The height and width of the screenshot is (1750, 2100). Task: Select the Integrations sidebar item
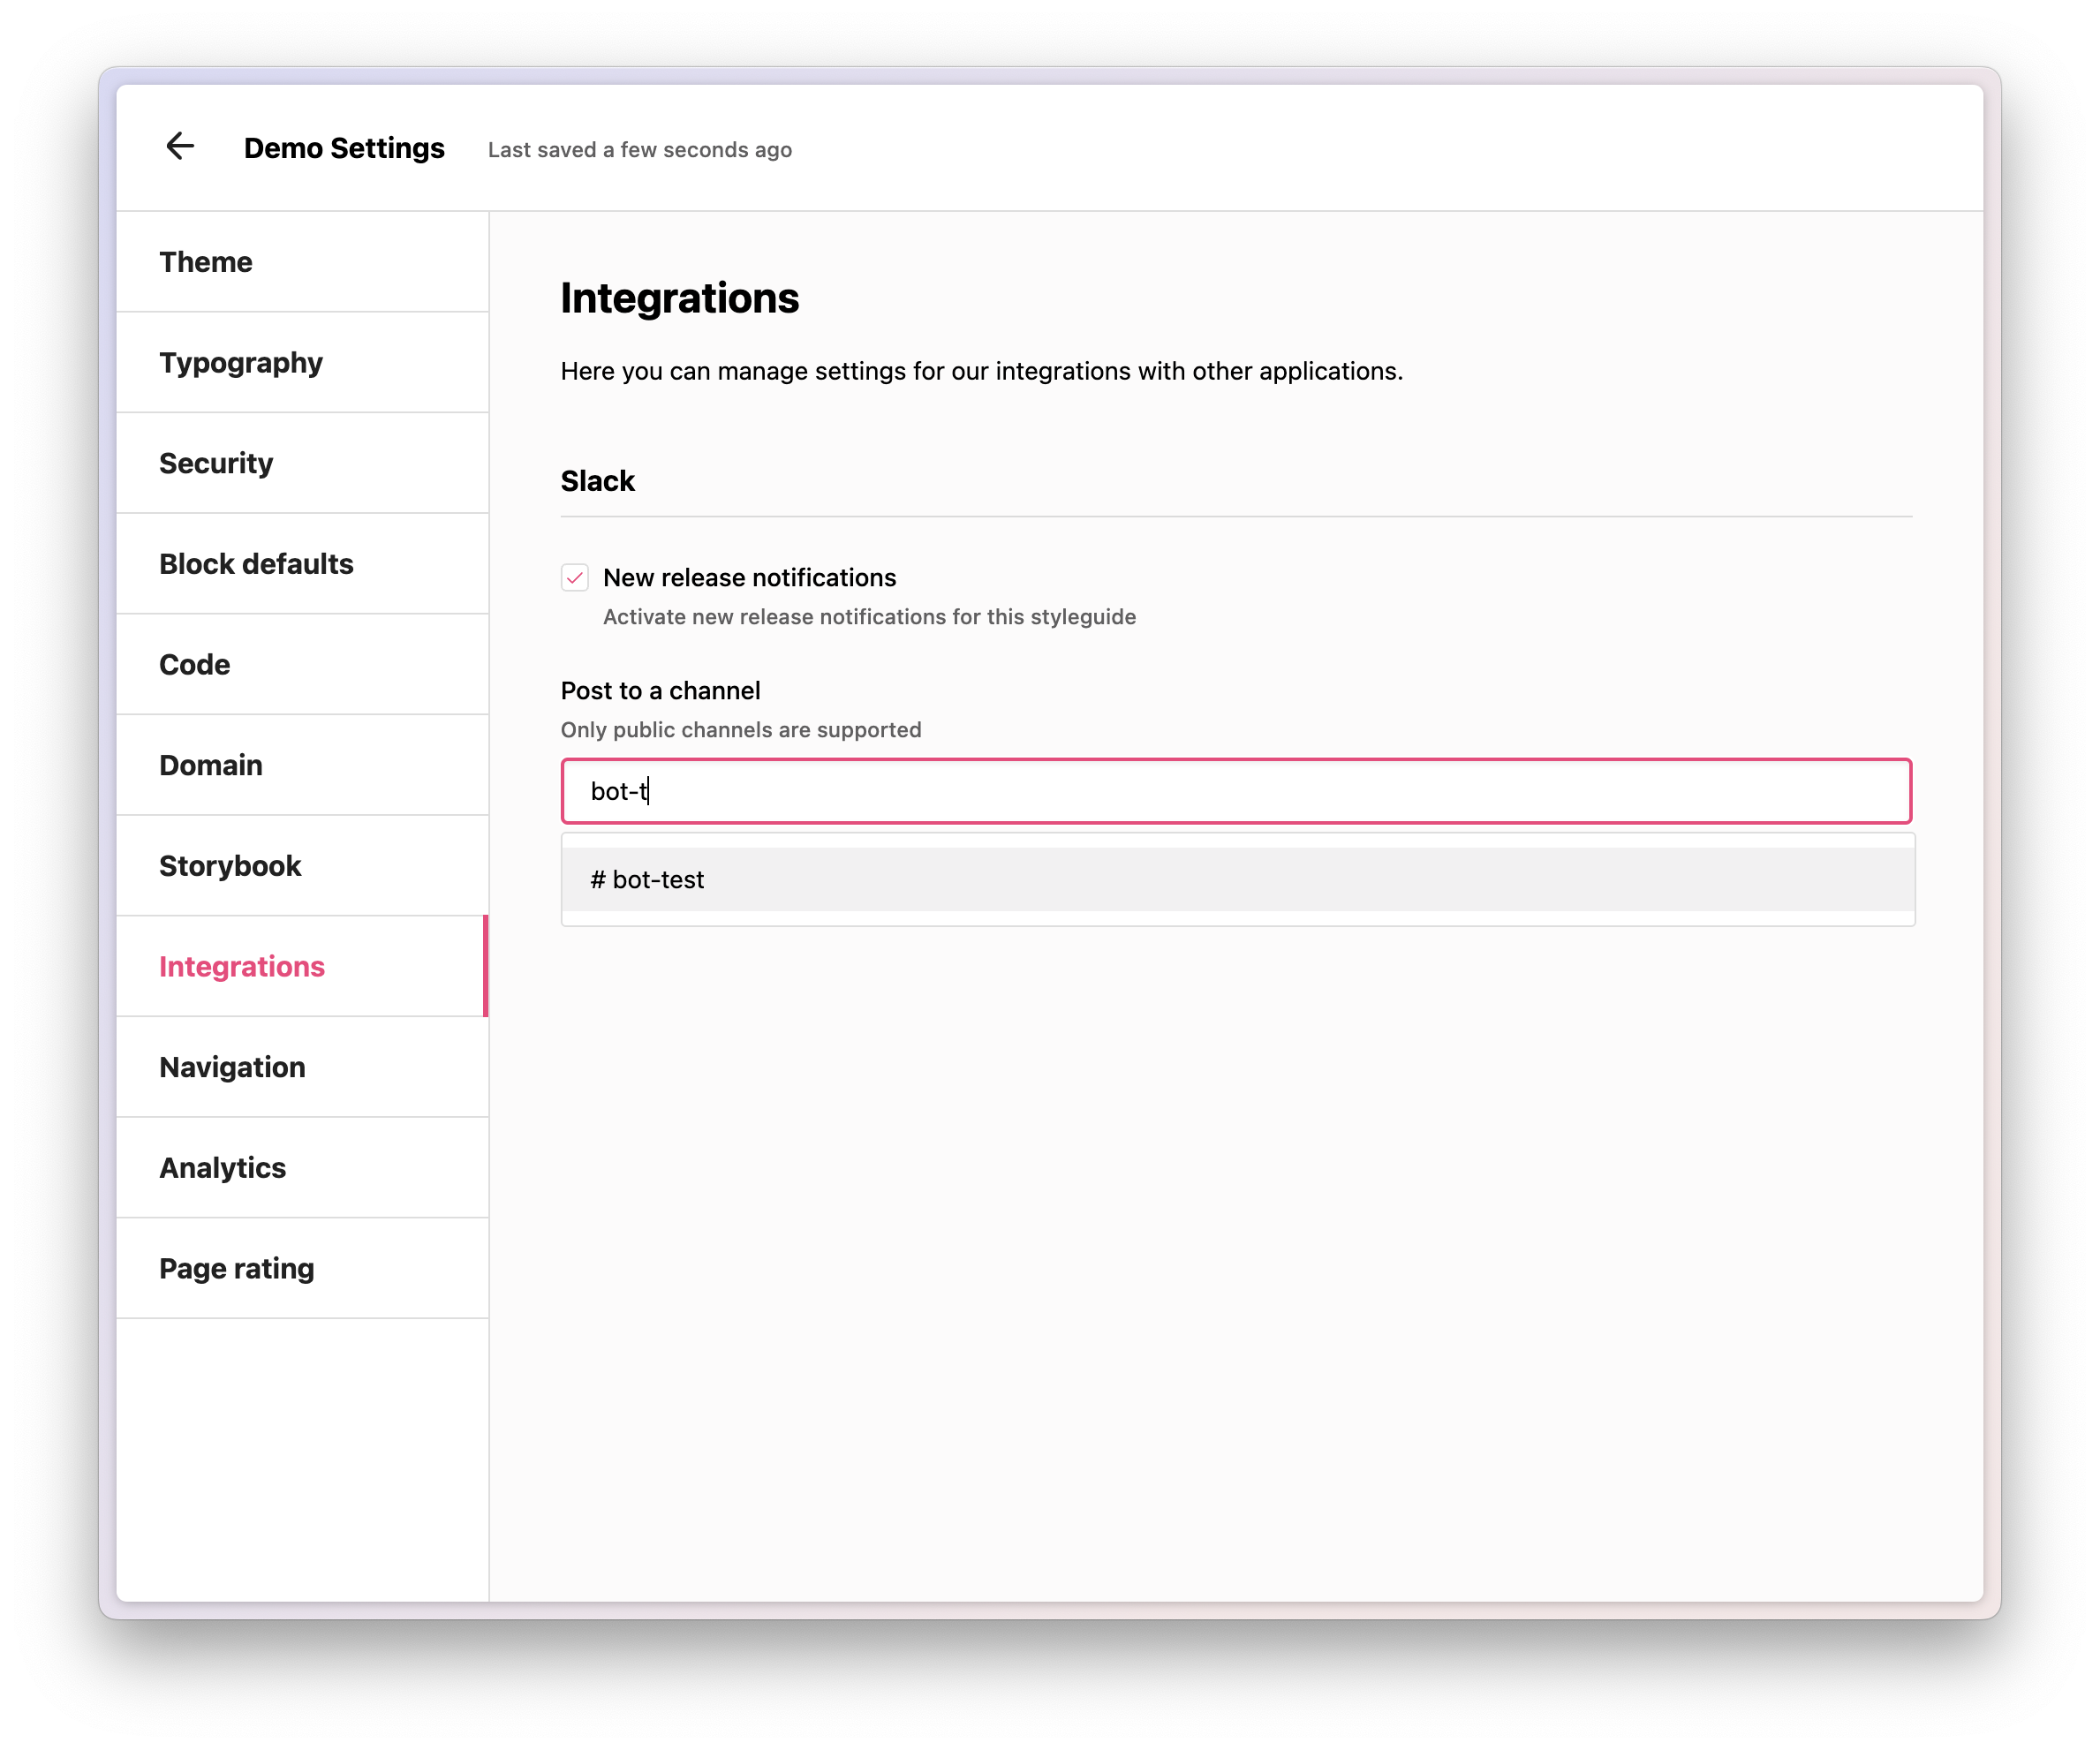click(x=302, y=967)
